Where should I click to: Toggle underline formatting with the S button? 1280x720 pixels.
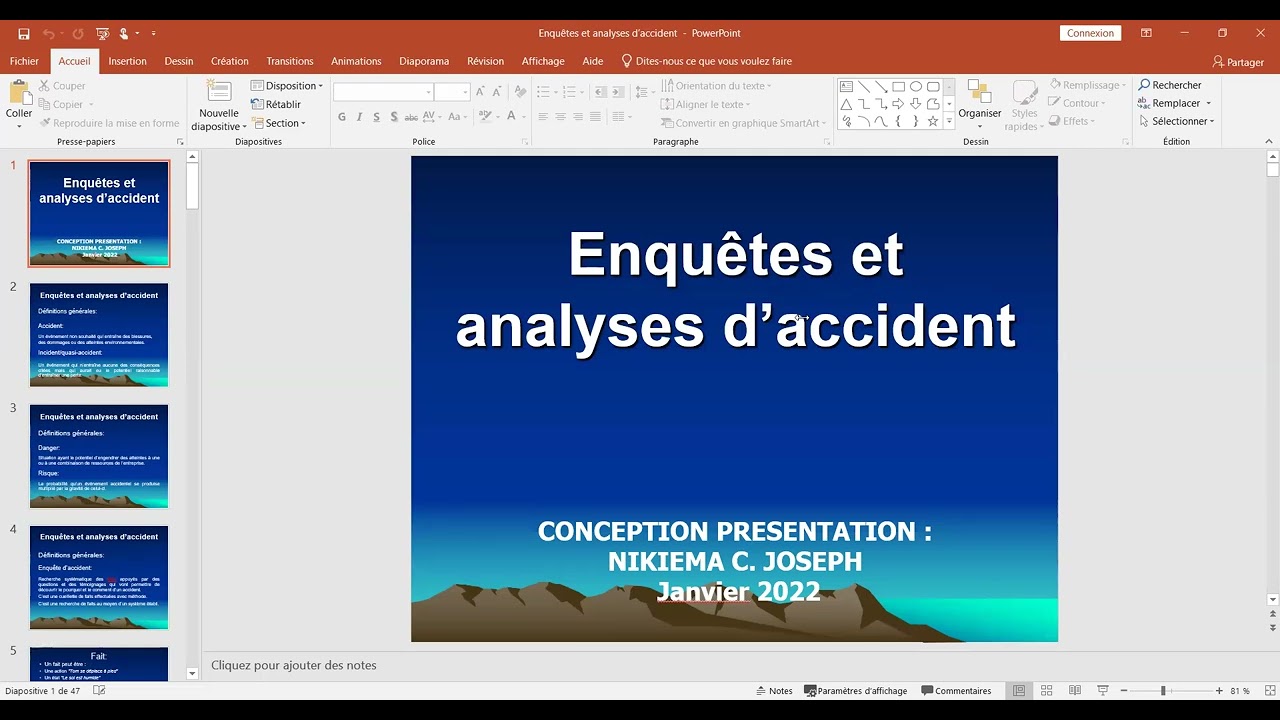(x=377, y=117)
